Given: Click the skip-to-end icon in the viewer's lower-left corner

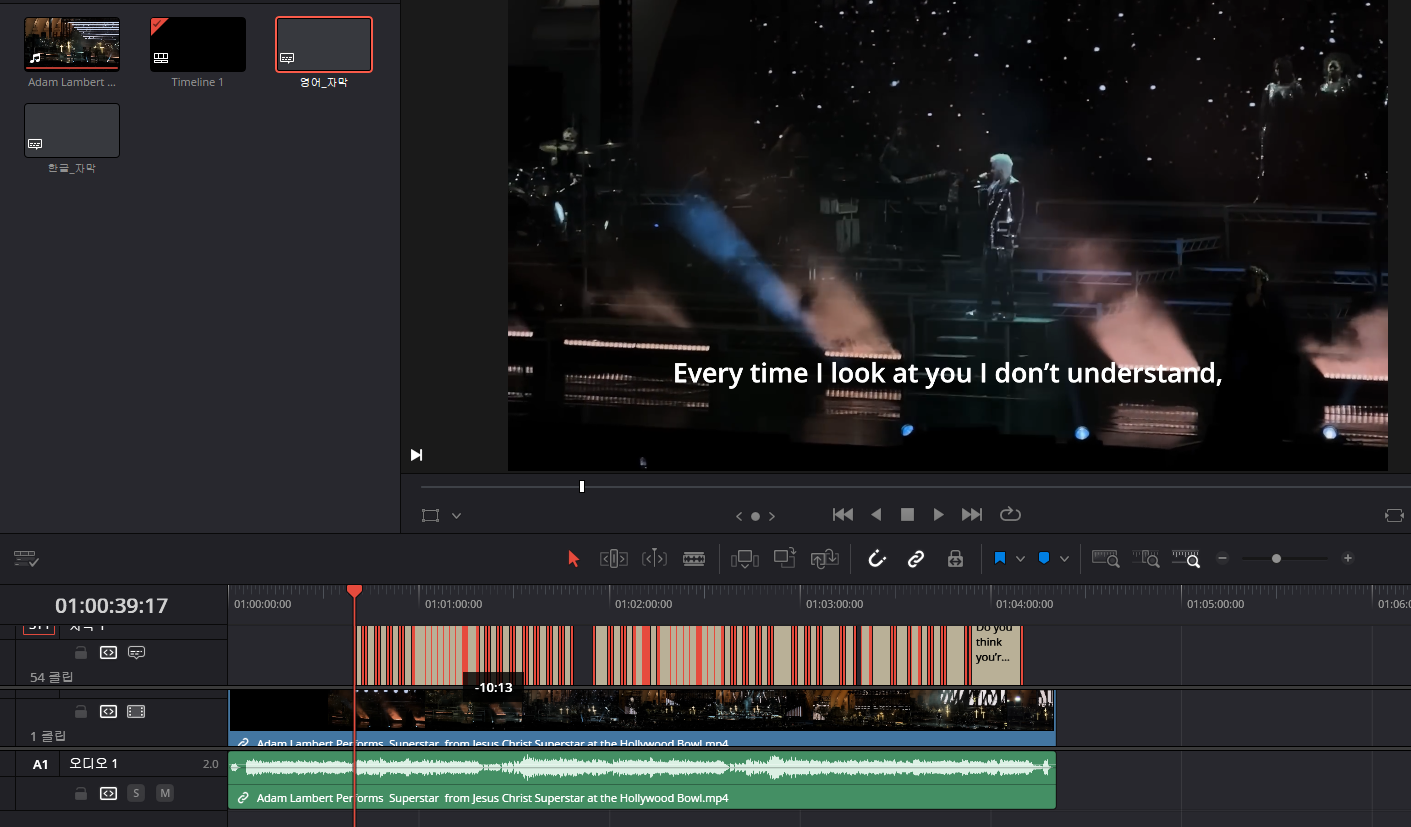Looking at the screenshot, I should (x=416, y=455).
